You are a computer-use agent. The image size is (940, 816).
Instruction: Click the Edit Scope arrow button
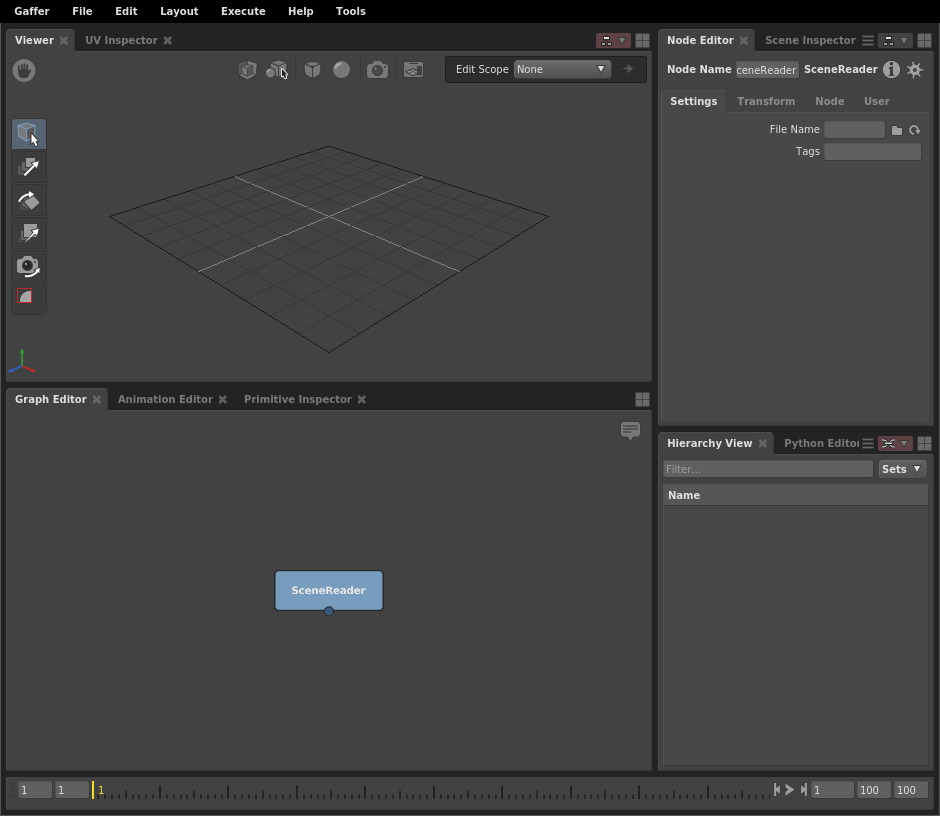click(x=628, y=69)
